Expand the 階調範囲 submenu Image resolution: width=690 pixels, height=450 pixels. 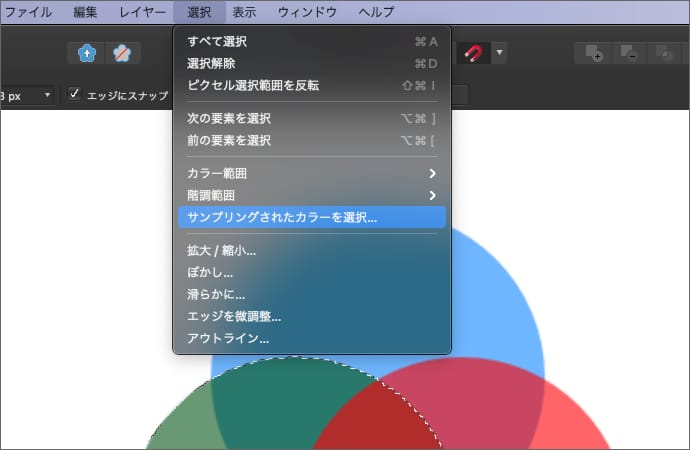pyautogui.click(x=311, y=196)
